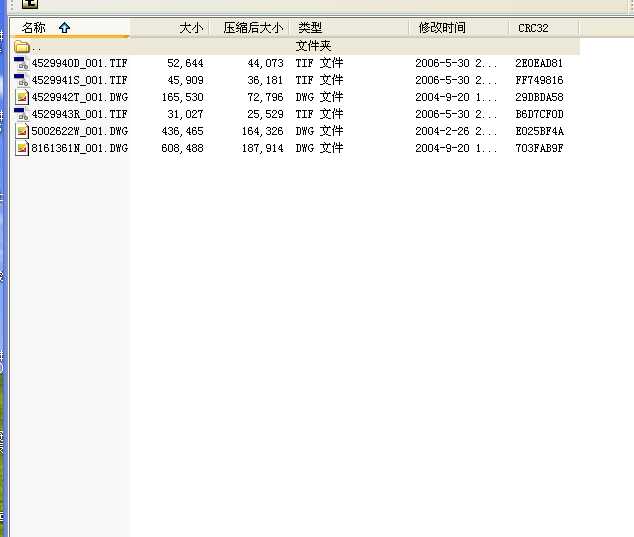Click the DWG 文件 type for 5002622W_001.DWG
The image size is (634, 537).
(319, 131)
